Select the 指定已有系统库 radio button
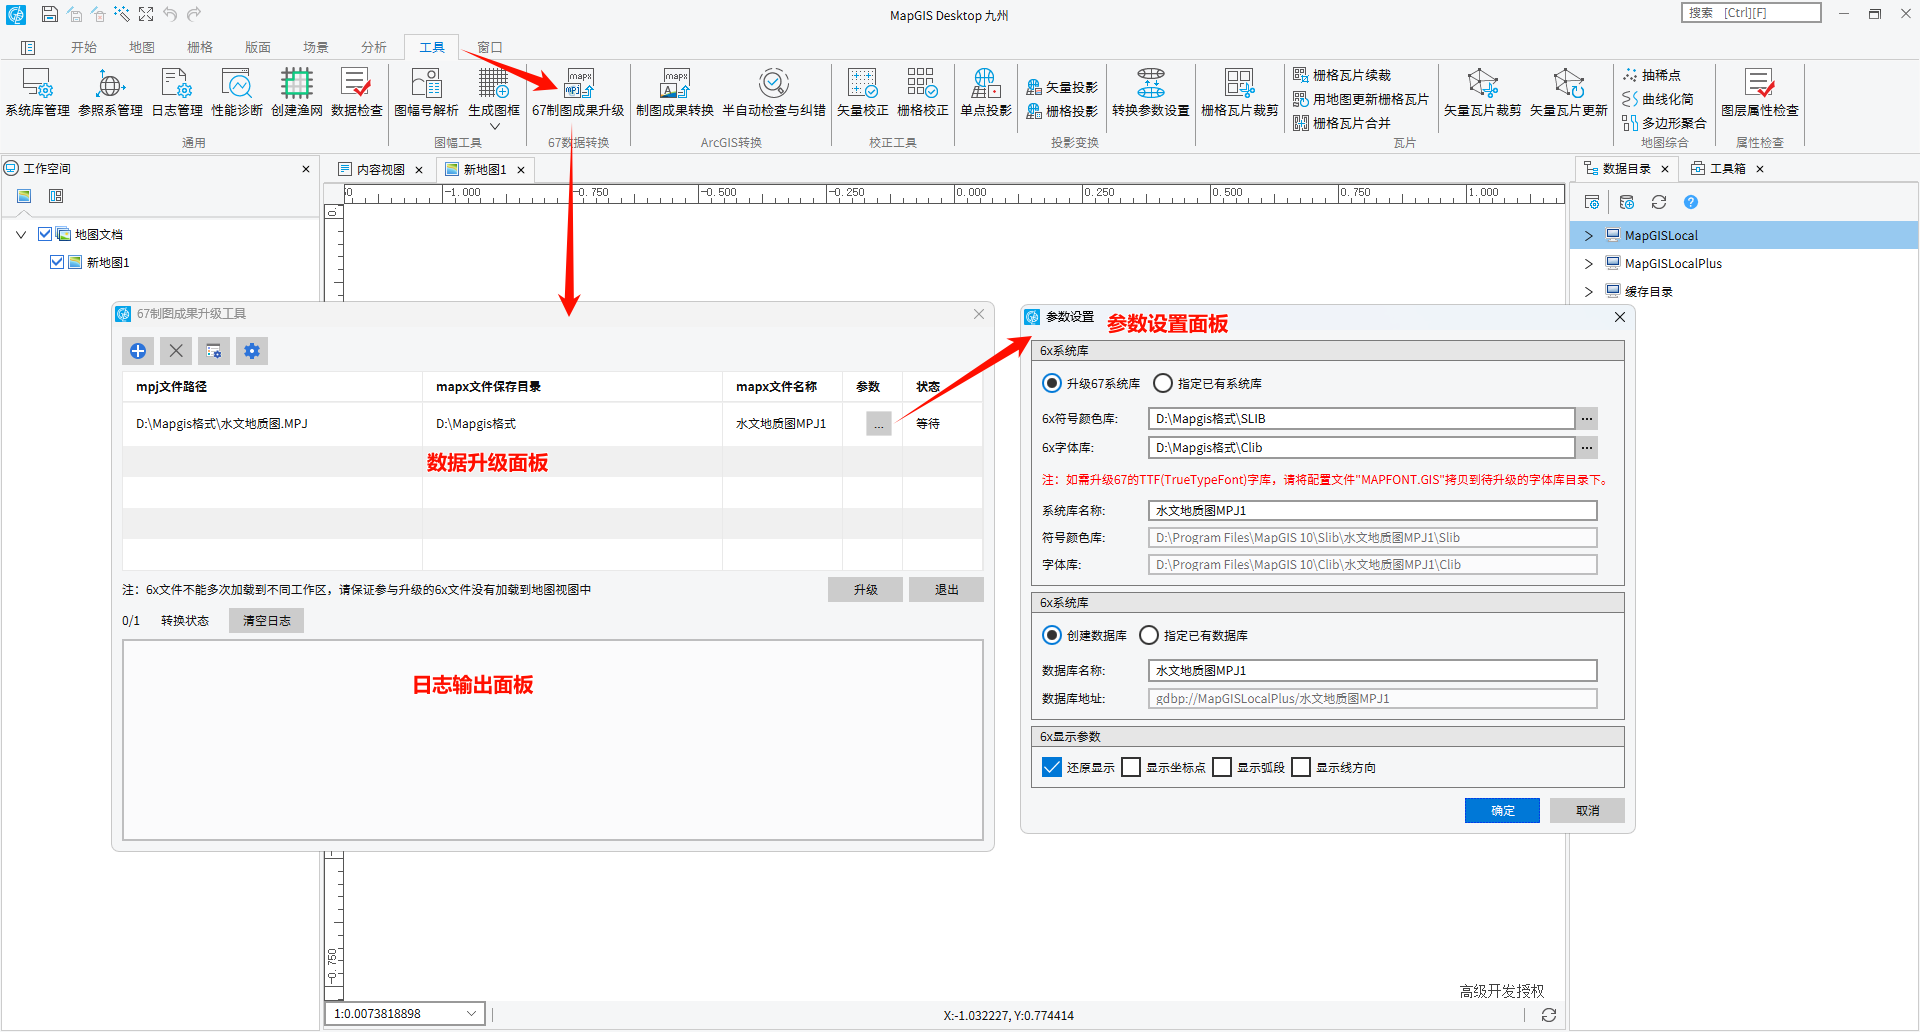This screenshot has height=1032, width=1920. [x=1163, y=383]
